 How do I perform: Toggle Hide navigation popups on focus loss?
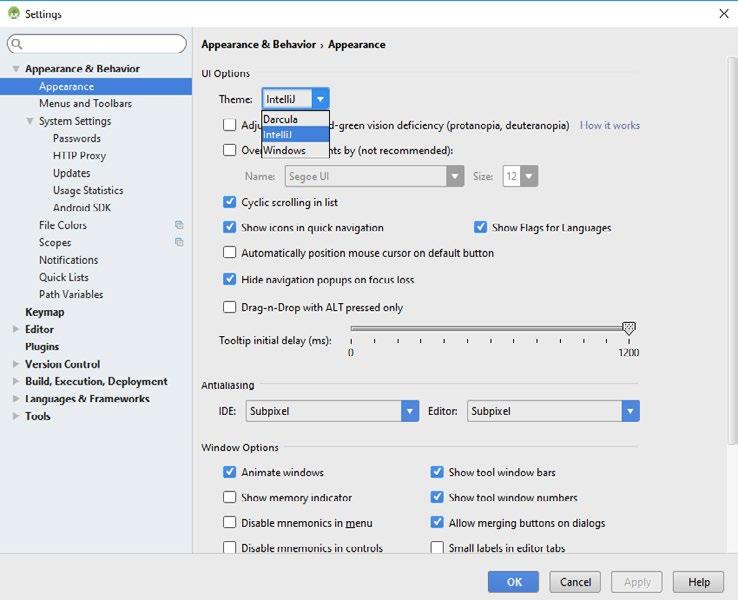[x=229, y=279]
